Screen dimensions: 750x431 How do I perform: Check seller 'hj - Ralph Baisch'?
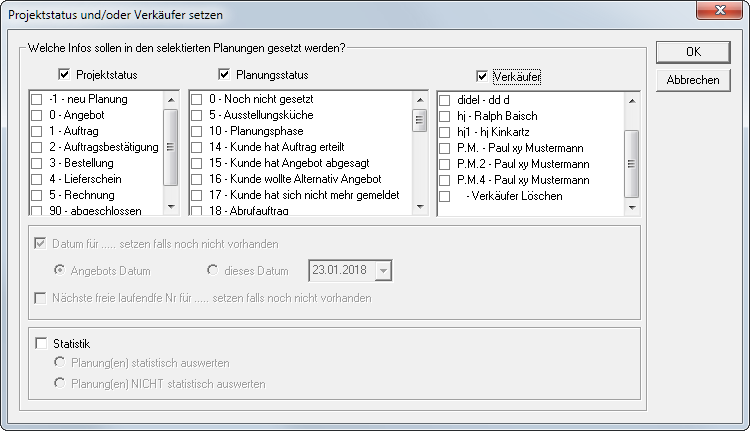click(x=445, y=116)
